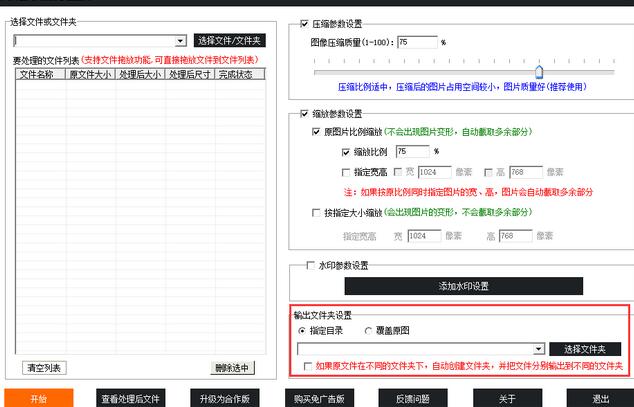This screenshot has width=634, height=407.
Task: Toggle the 缩放比例 checkbox
Action: (x=346, y=152)
